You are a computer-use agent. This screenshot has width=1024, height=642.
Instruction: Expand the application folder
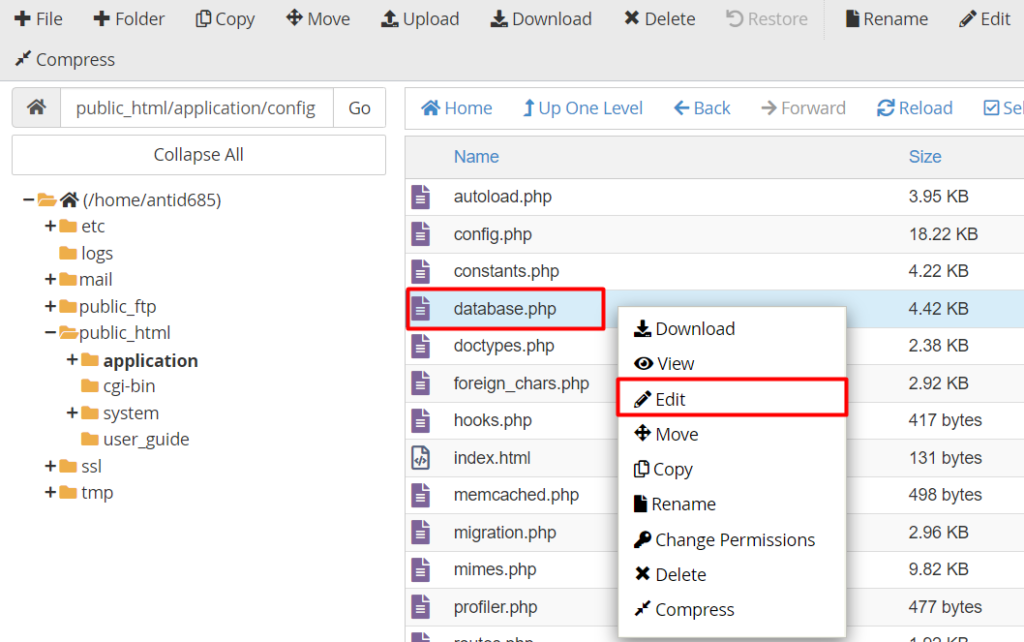[x=72, y=360]
